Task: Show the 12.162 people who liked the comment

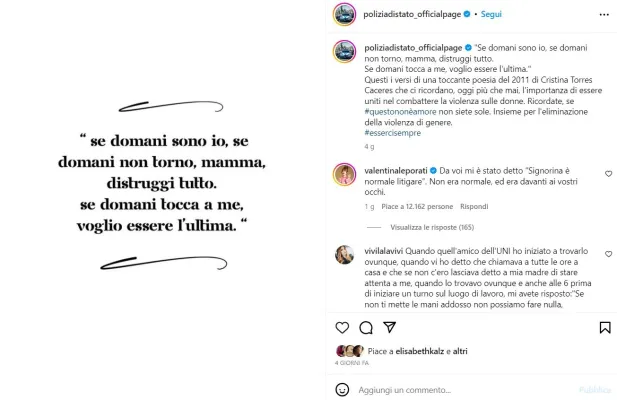Action: click(417, 206)
